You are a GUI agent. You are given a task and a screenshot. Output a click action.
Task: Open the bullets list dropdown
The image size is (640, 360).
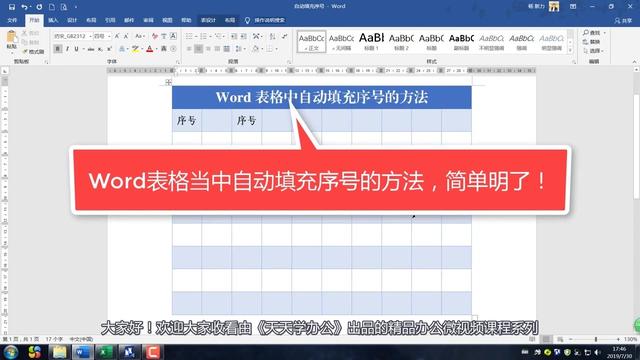196,36
